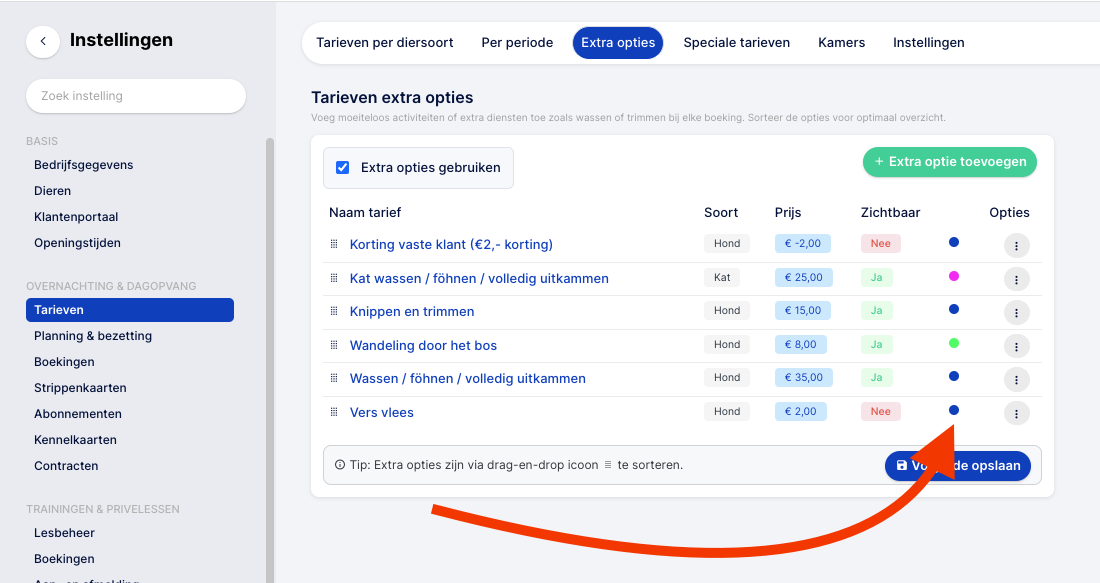Click the Nee visibility badge for Vers vlees

pyautogui.click(x=880, y=411)
